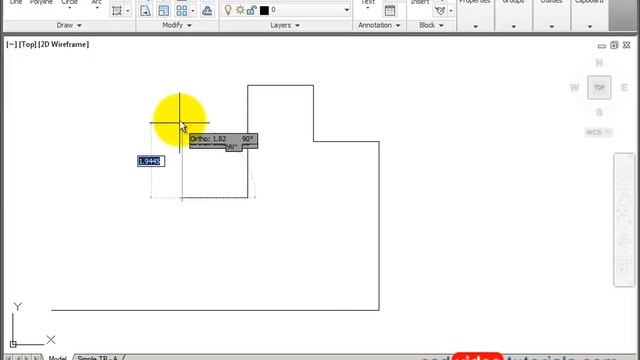Screen dimensions: 640x360
Task: Click the Zoom Extents icon on navigation bar
Action: 624,216
